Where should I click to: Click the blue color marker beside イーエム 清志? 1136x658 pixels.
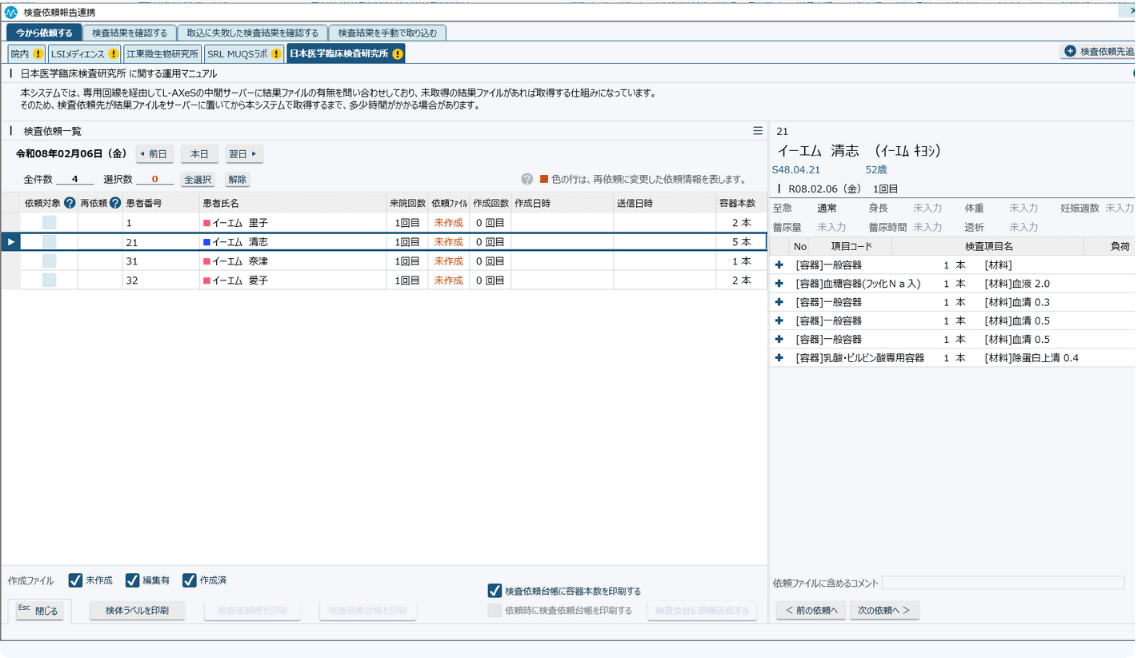[206, 242]
